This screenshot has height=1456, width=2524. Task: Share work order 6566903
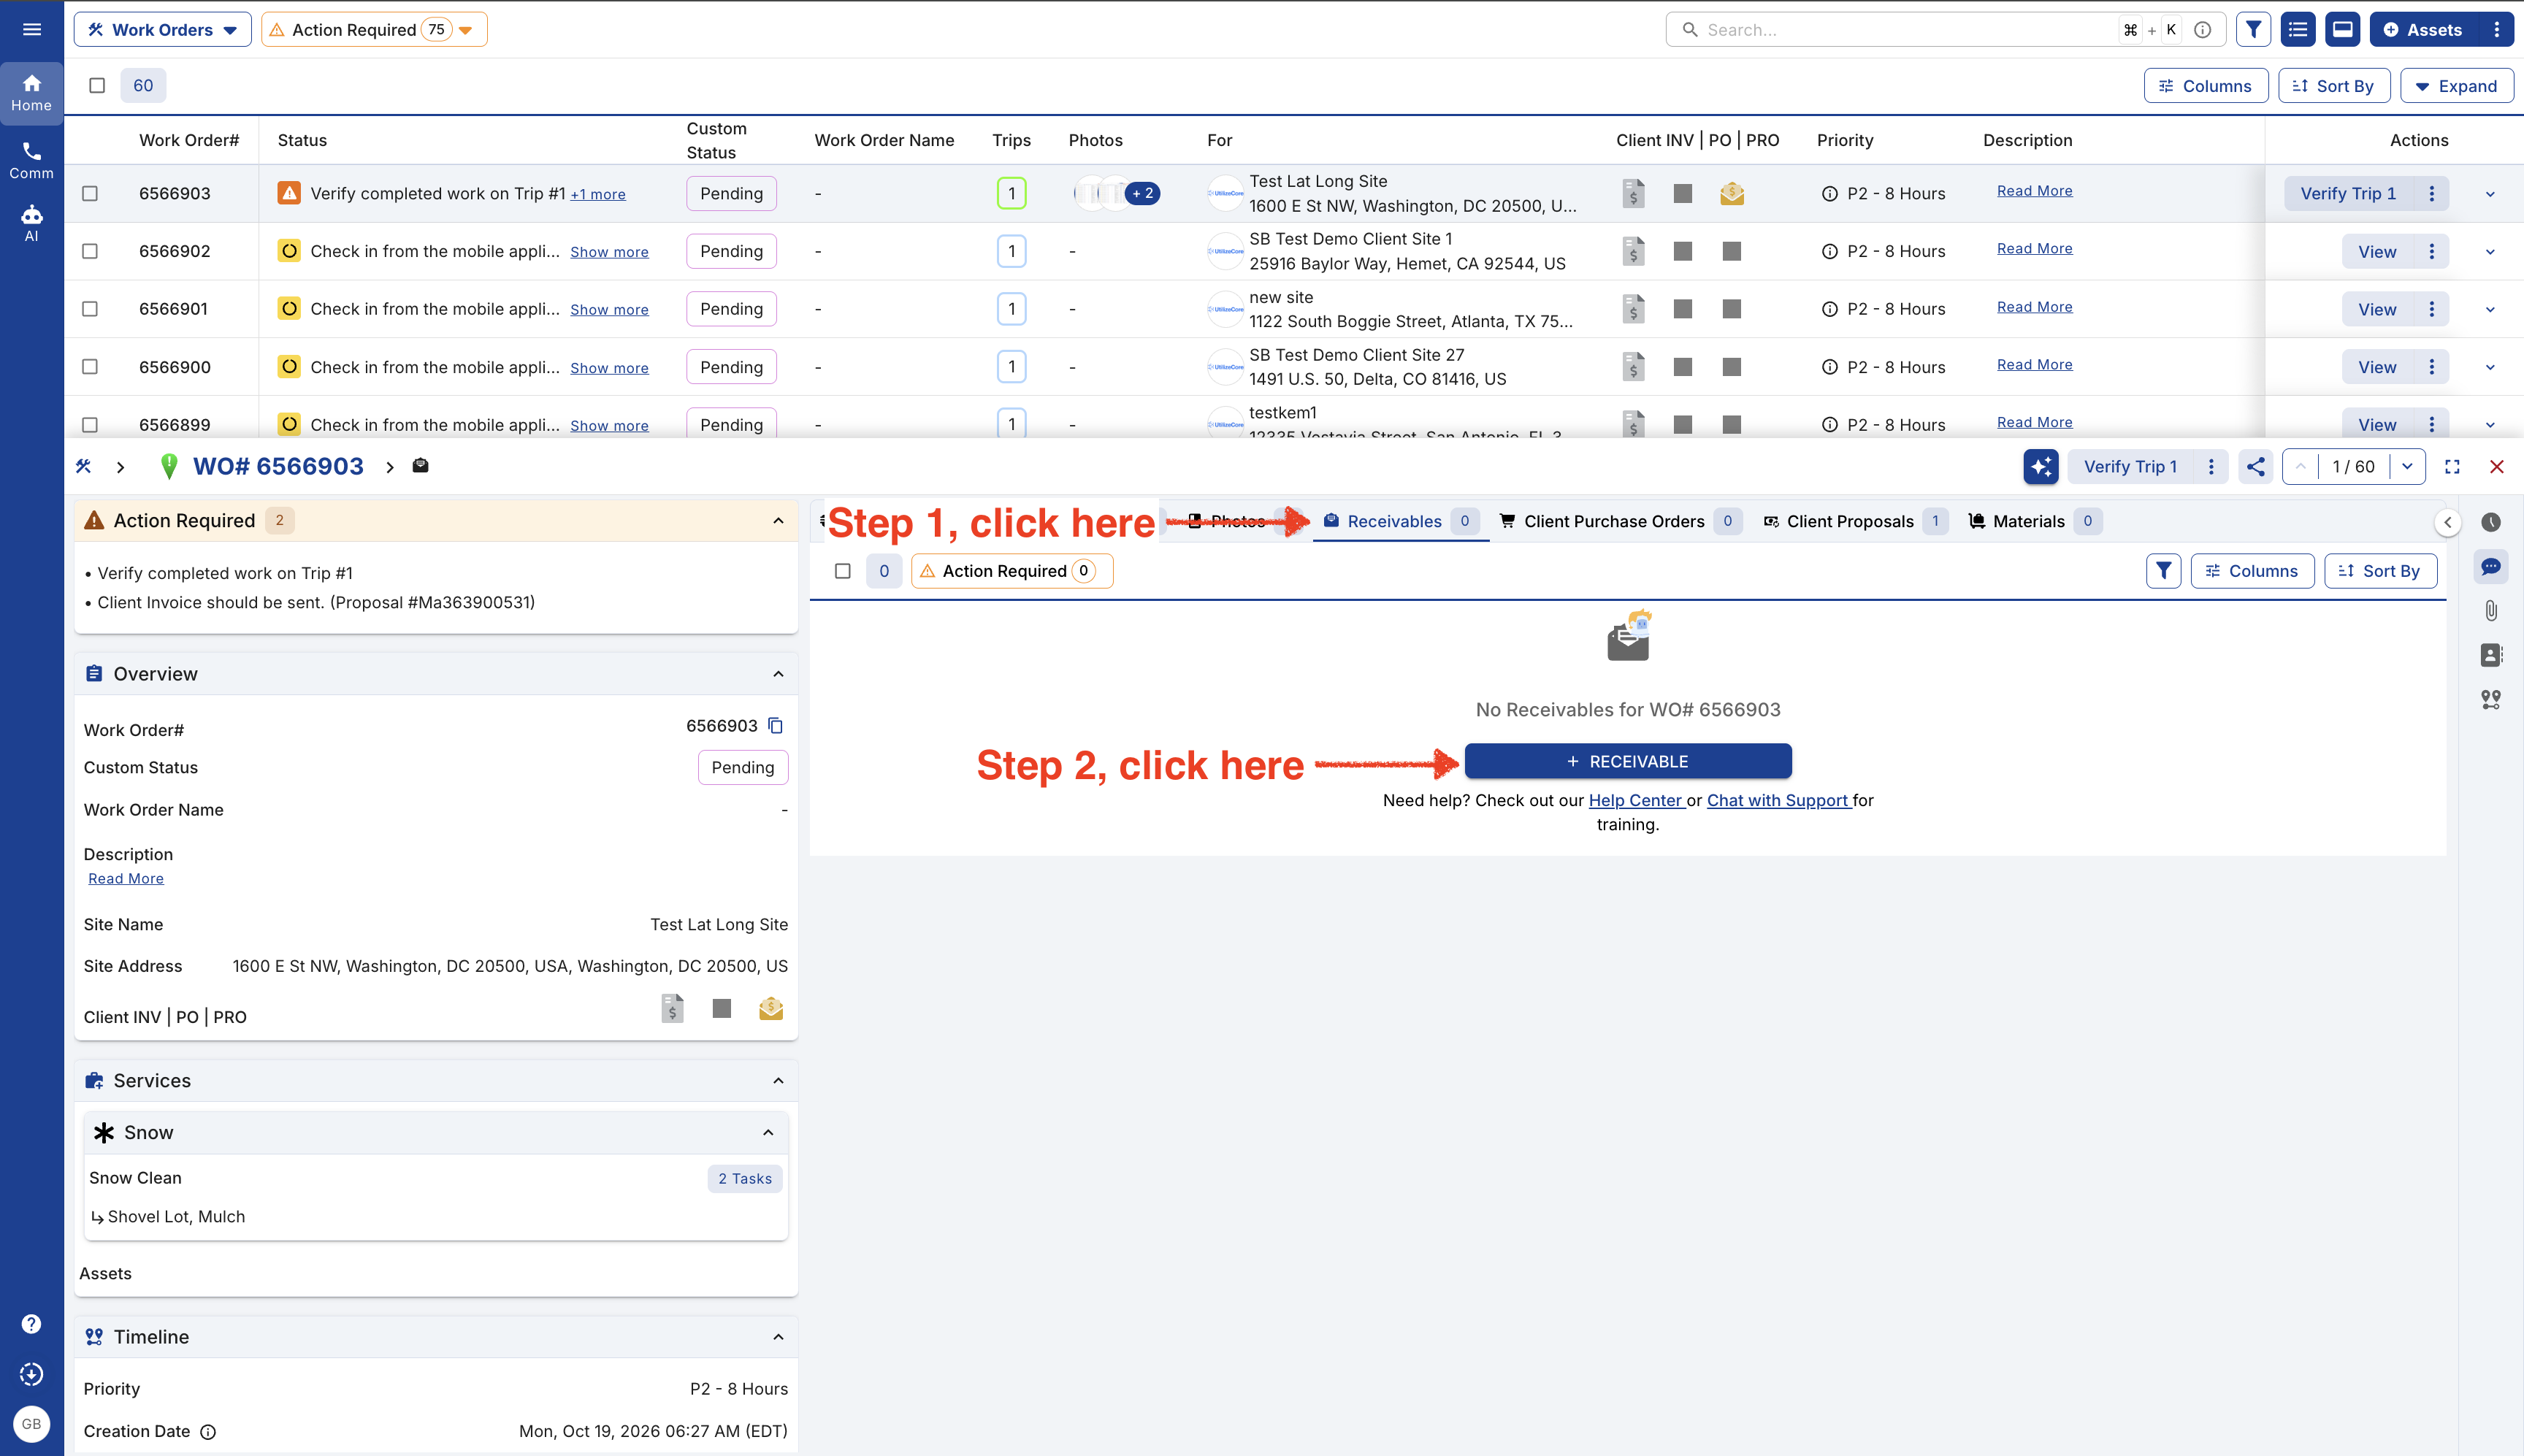2255,467
